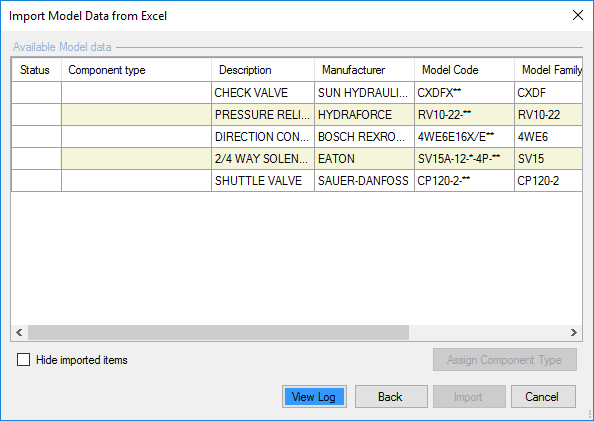Viewport: 594px width, 421px height.
Task: Close the Import Model Data dialog
Action: (x=578, y=16)
